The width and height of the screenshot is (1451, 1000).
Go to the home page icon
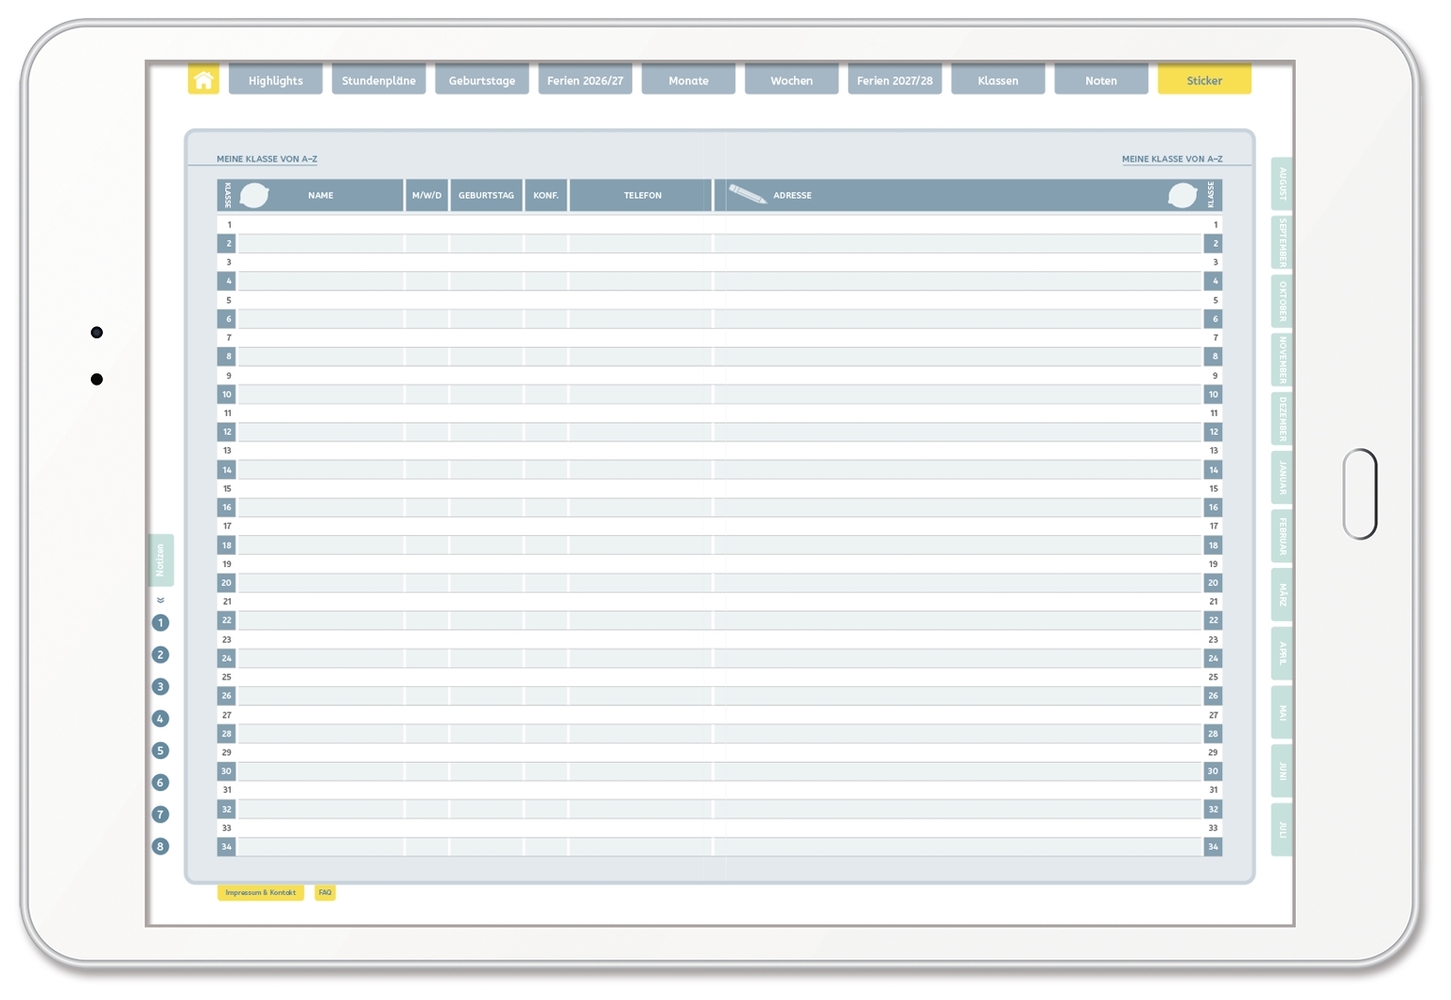(203, 80)
